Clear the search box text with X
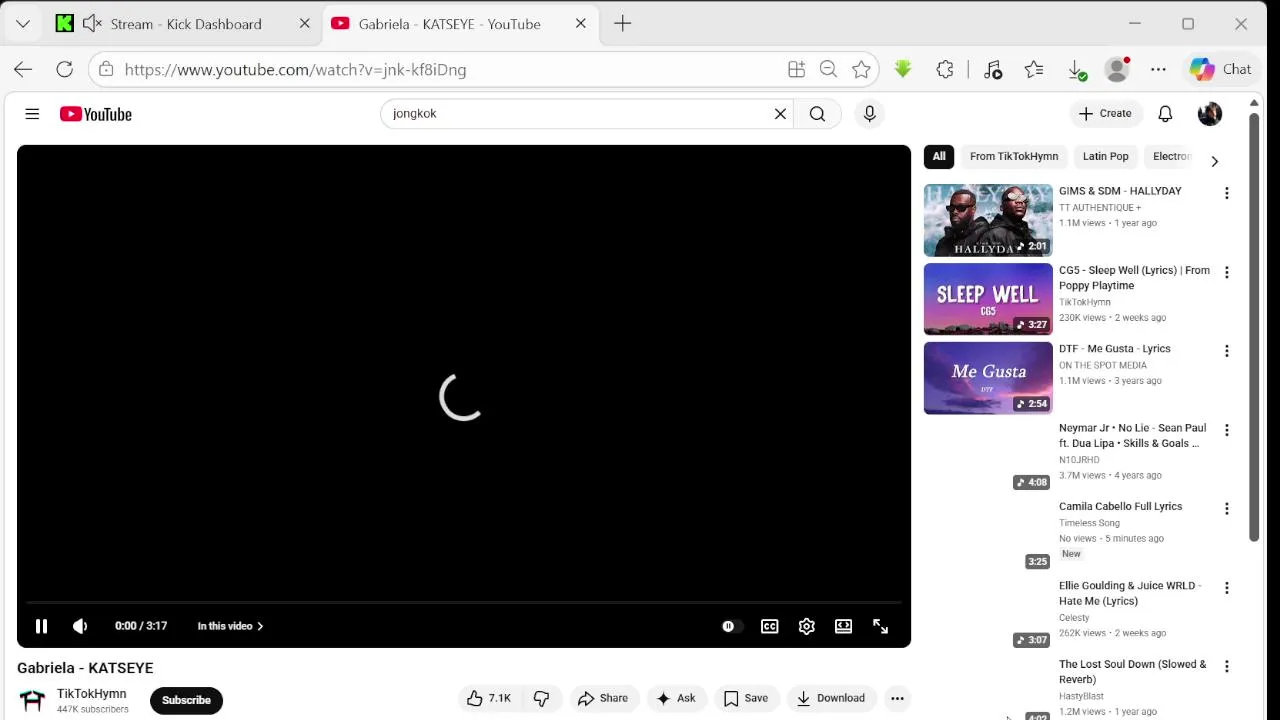1280x720 pixels. click(x=780, y=114)
